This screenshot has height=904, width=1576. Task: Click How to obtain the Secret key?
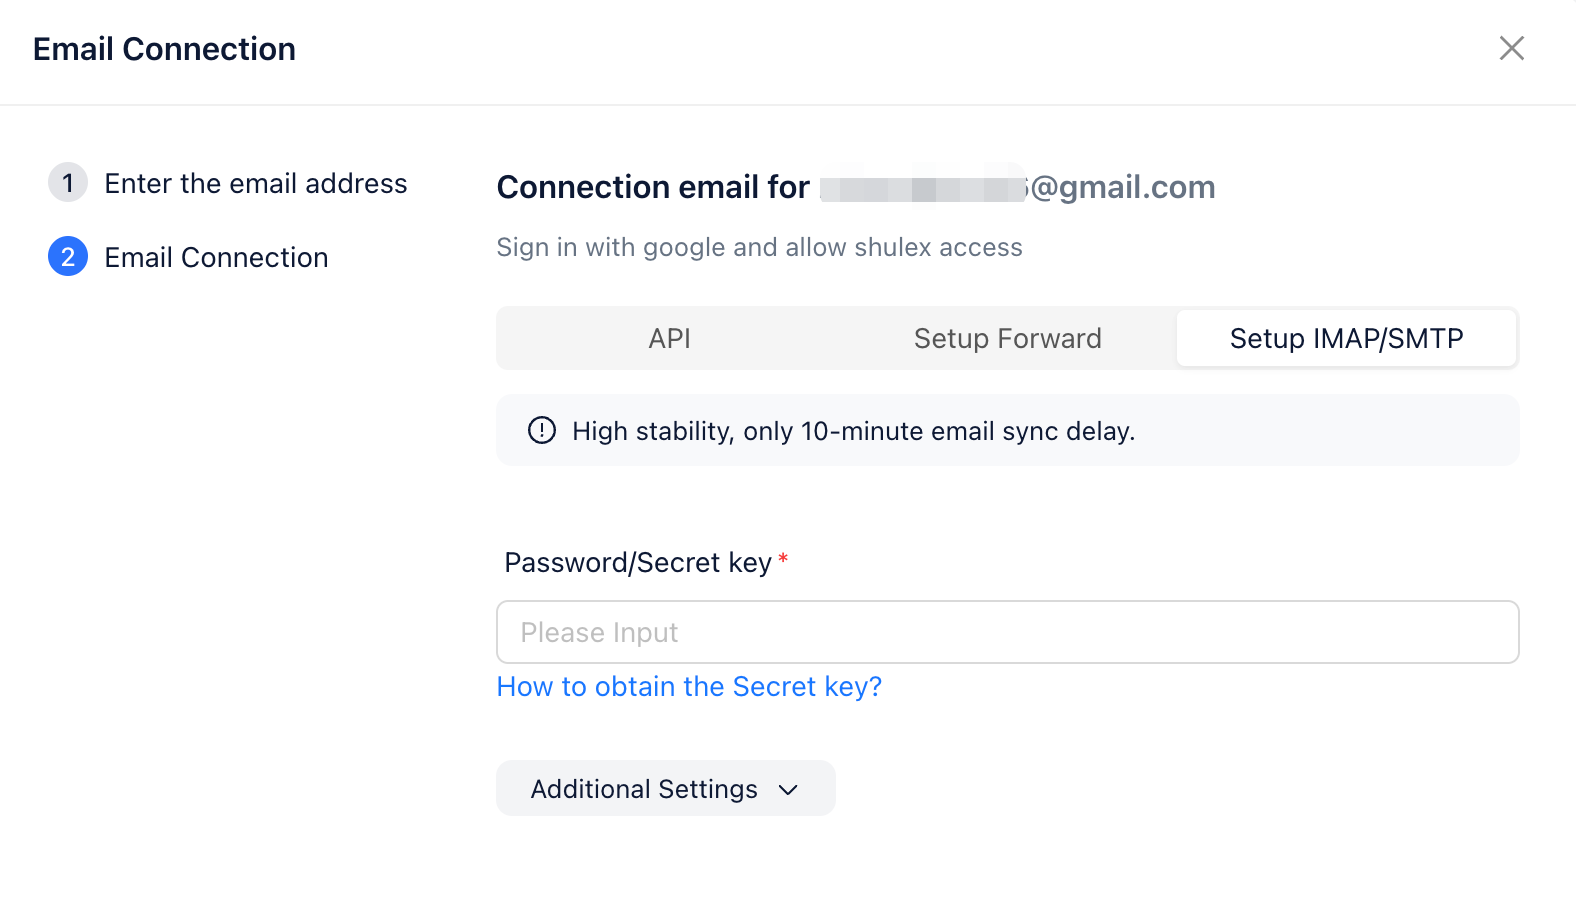coord(689,687)
